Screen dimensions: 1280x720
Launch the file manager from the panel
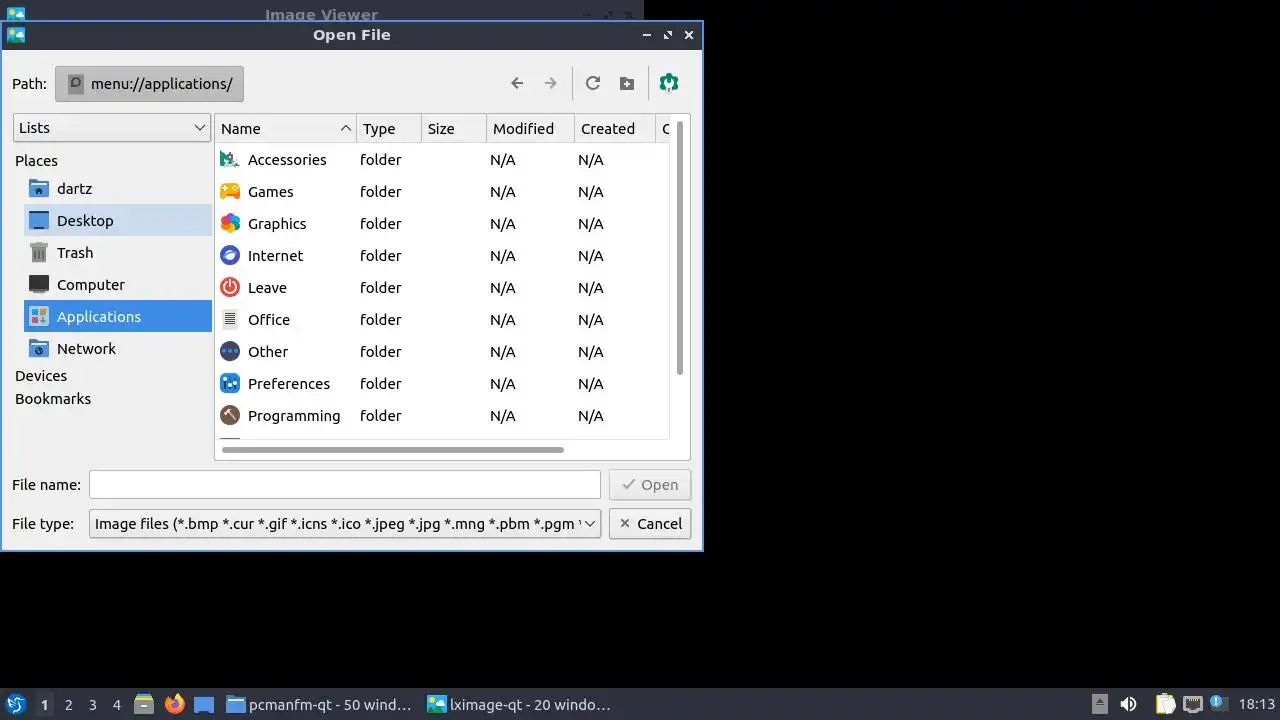click(144, 704)
